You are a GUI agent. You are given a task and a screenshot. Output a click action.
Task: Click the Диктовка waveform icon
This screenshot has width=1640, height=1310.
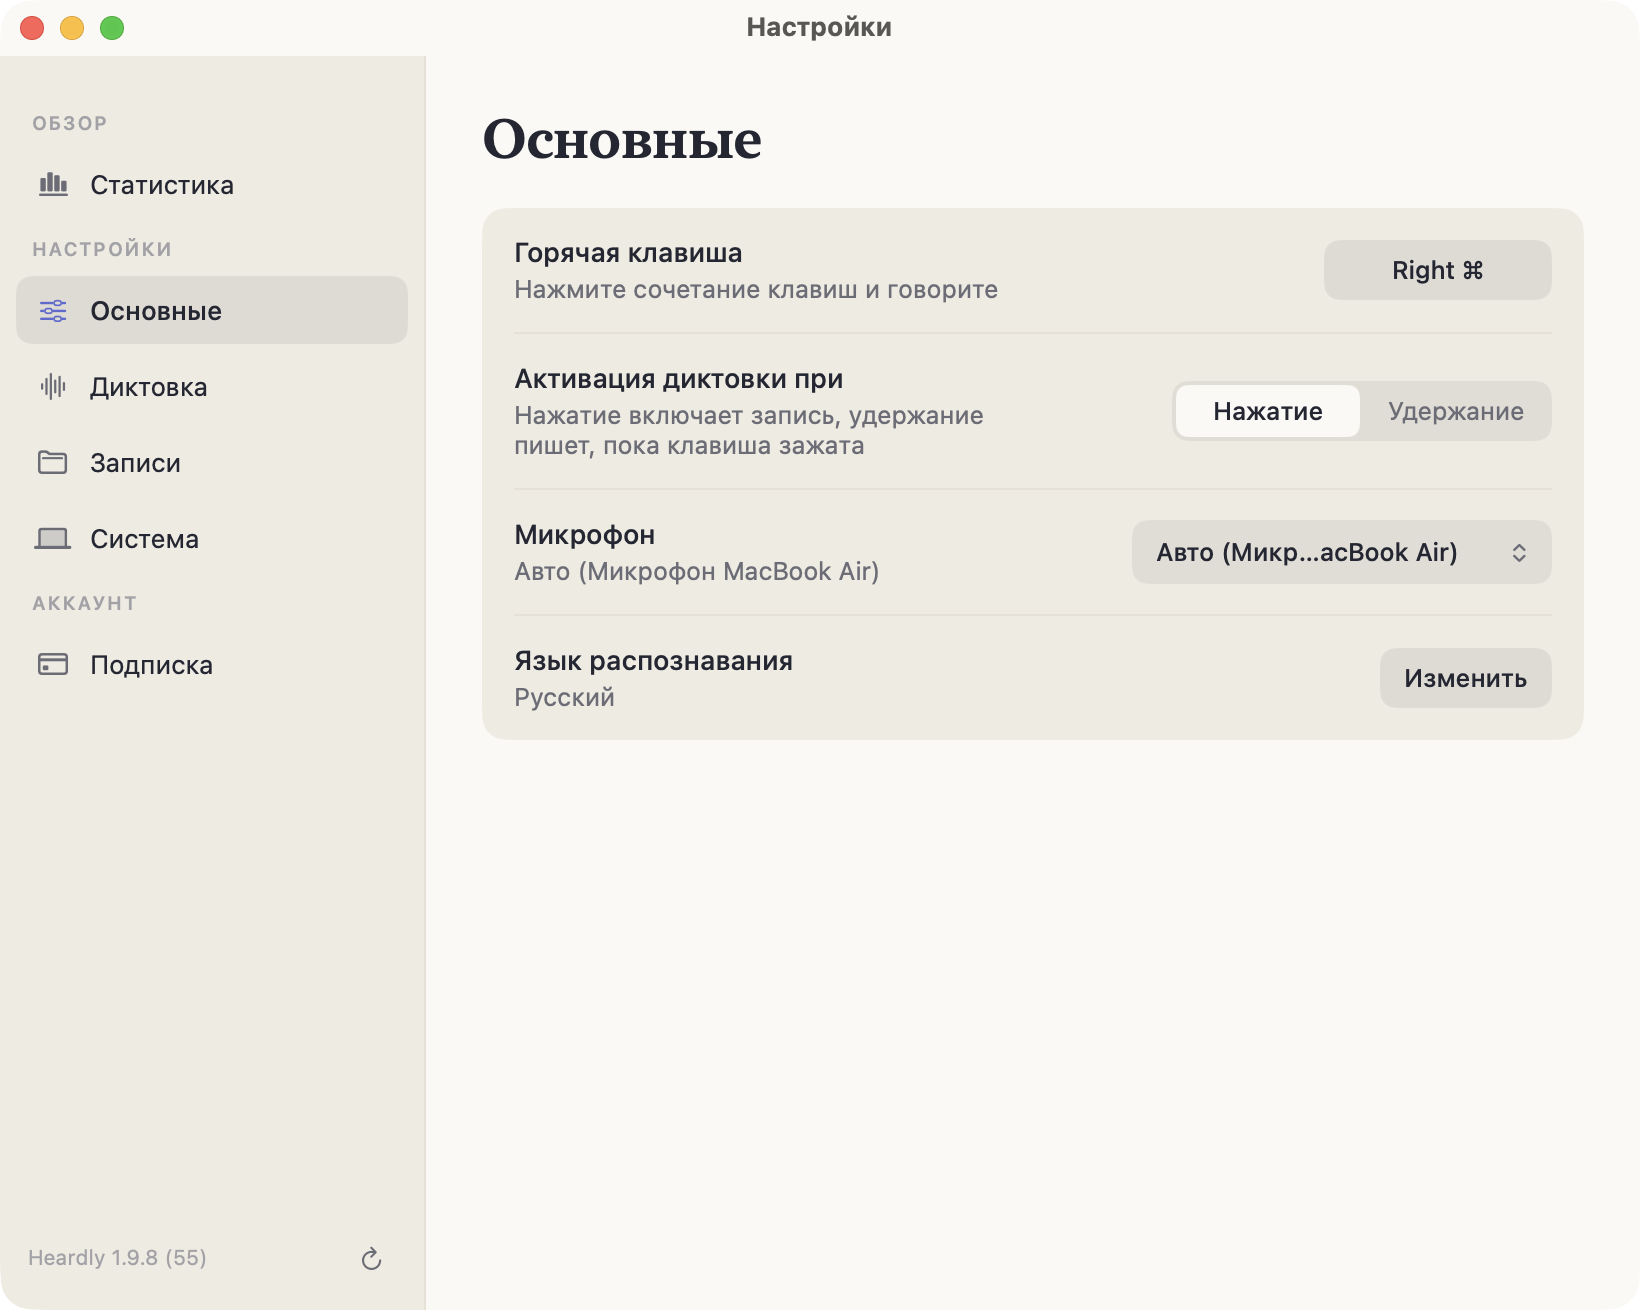tap(53, 387)
